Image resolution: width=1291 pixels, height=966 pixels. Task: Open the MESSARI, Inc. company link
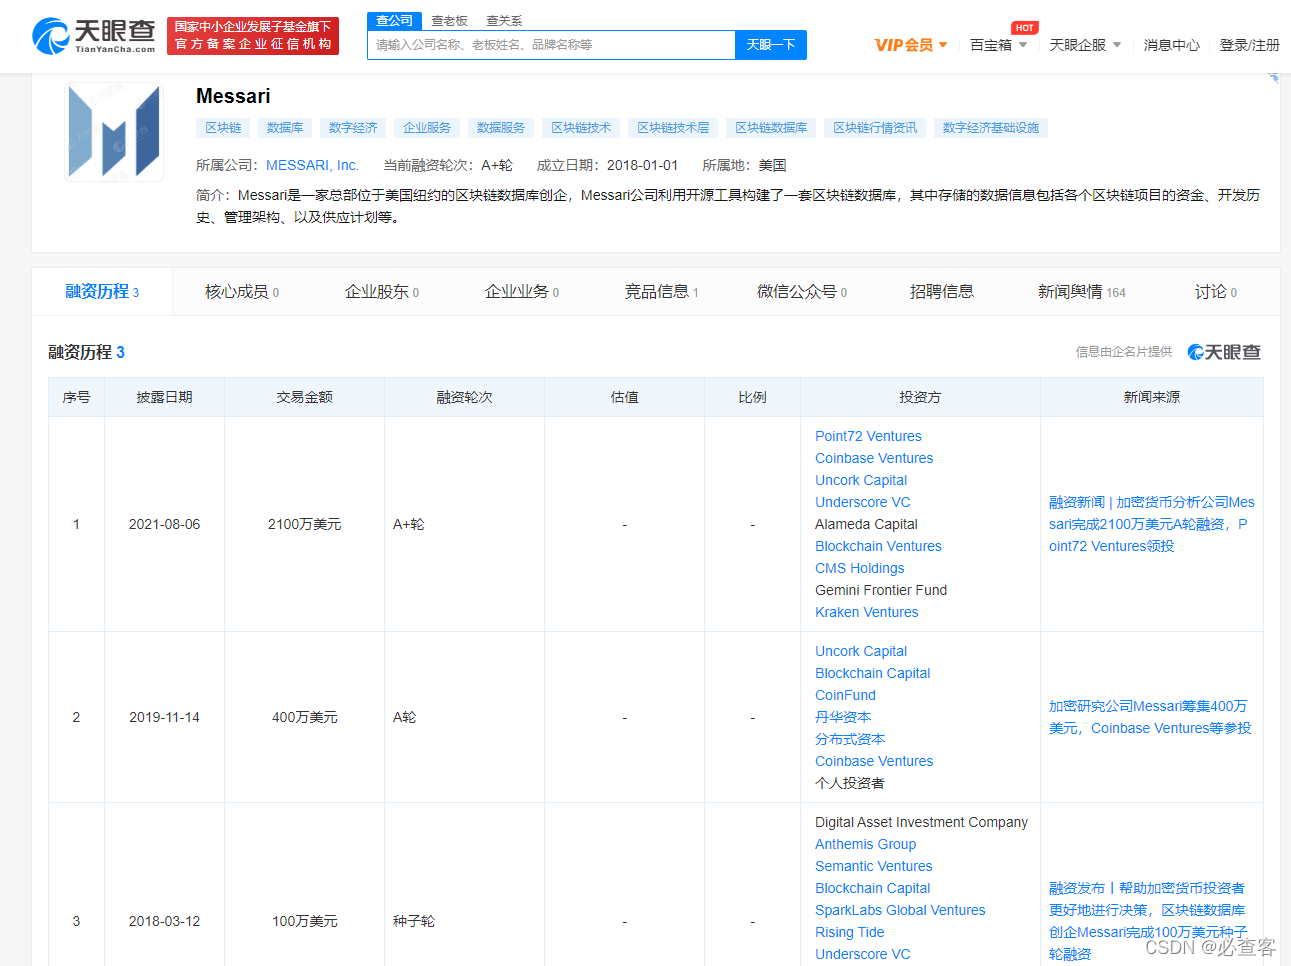click(x=312, y=165)
